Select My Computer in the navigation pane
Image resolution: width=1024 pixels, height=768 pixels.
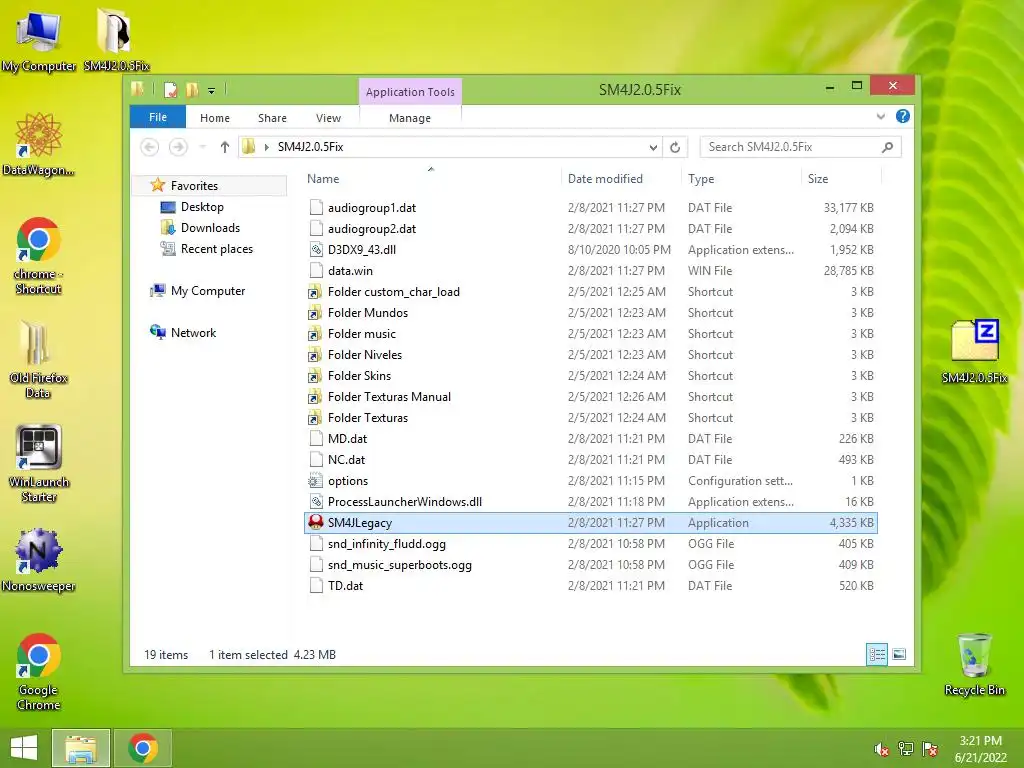[208, 291]
